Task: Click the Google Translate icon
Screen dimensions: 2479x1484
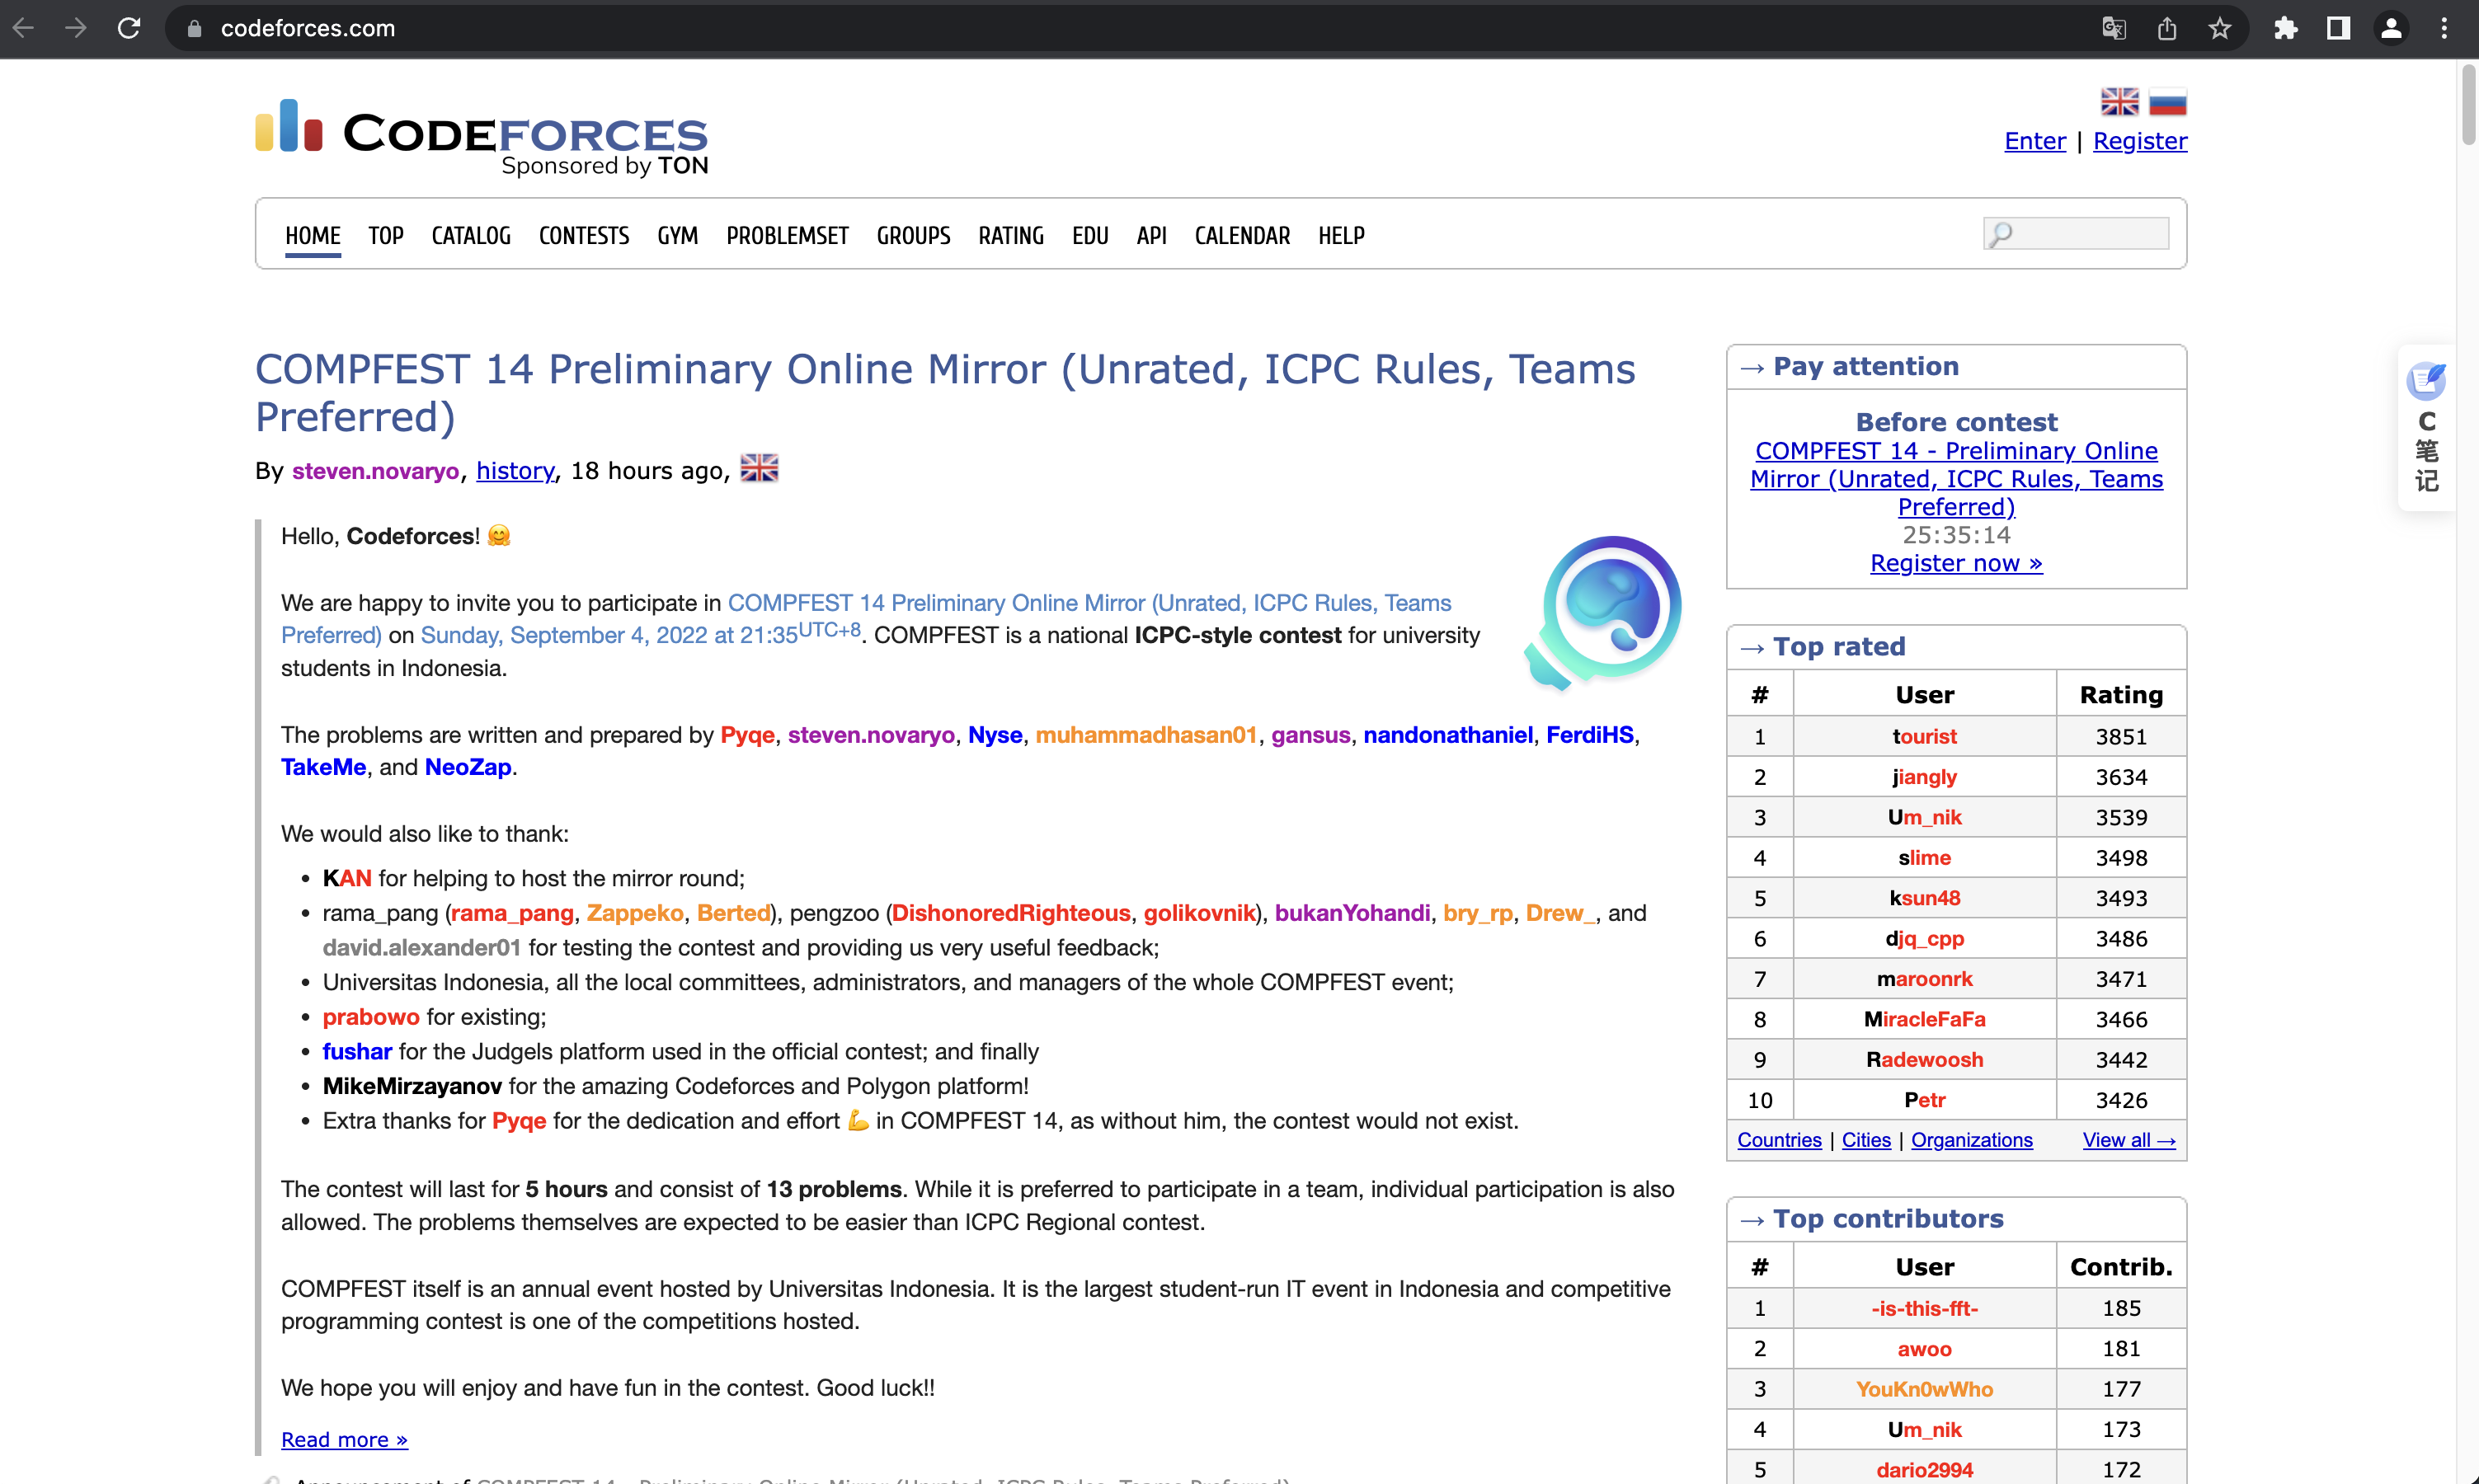Action: pyautogui.click(x=2113, y=28)
